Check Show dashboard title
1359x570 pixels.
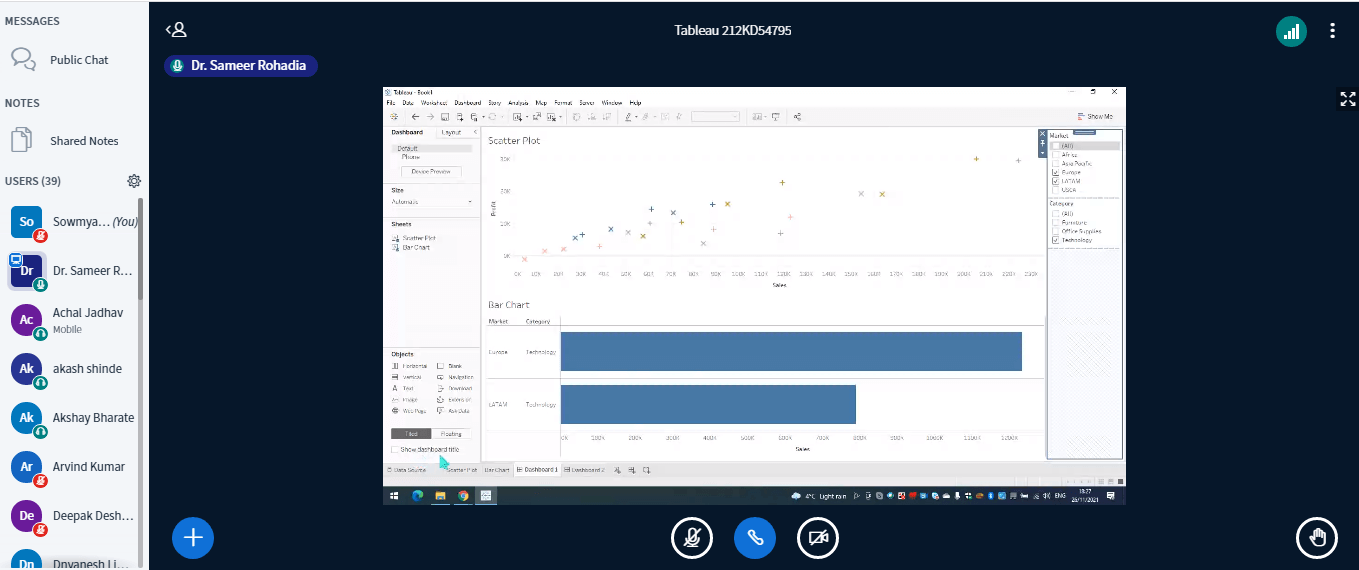(x=395, y=450)
